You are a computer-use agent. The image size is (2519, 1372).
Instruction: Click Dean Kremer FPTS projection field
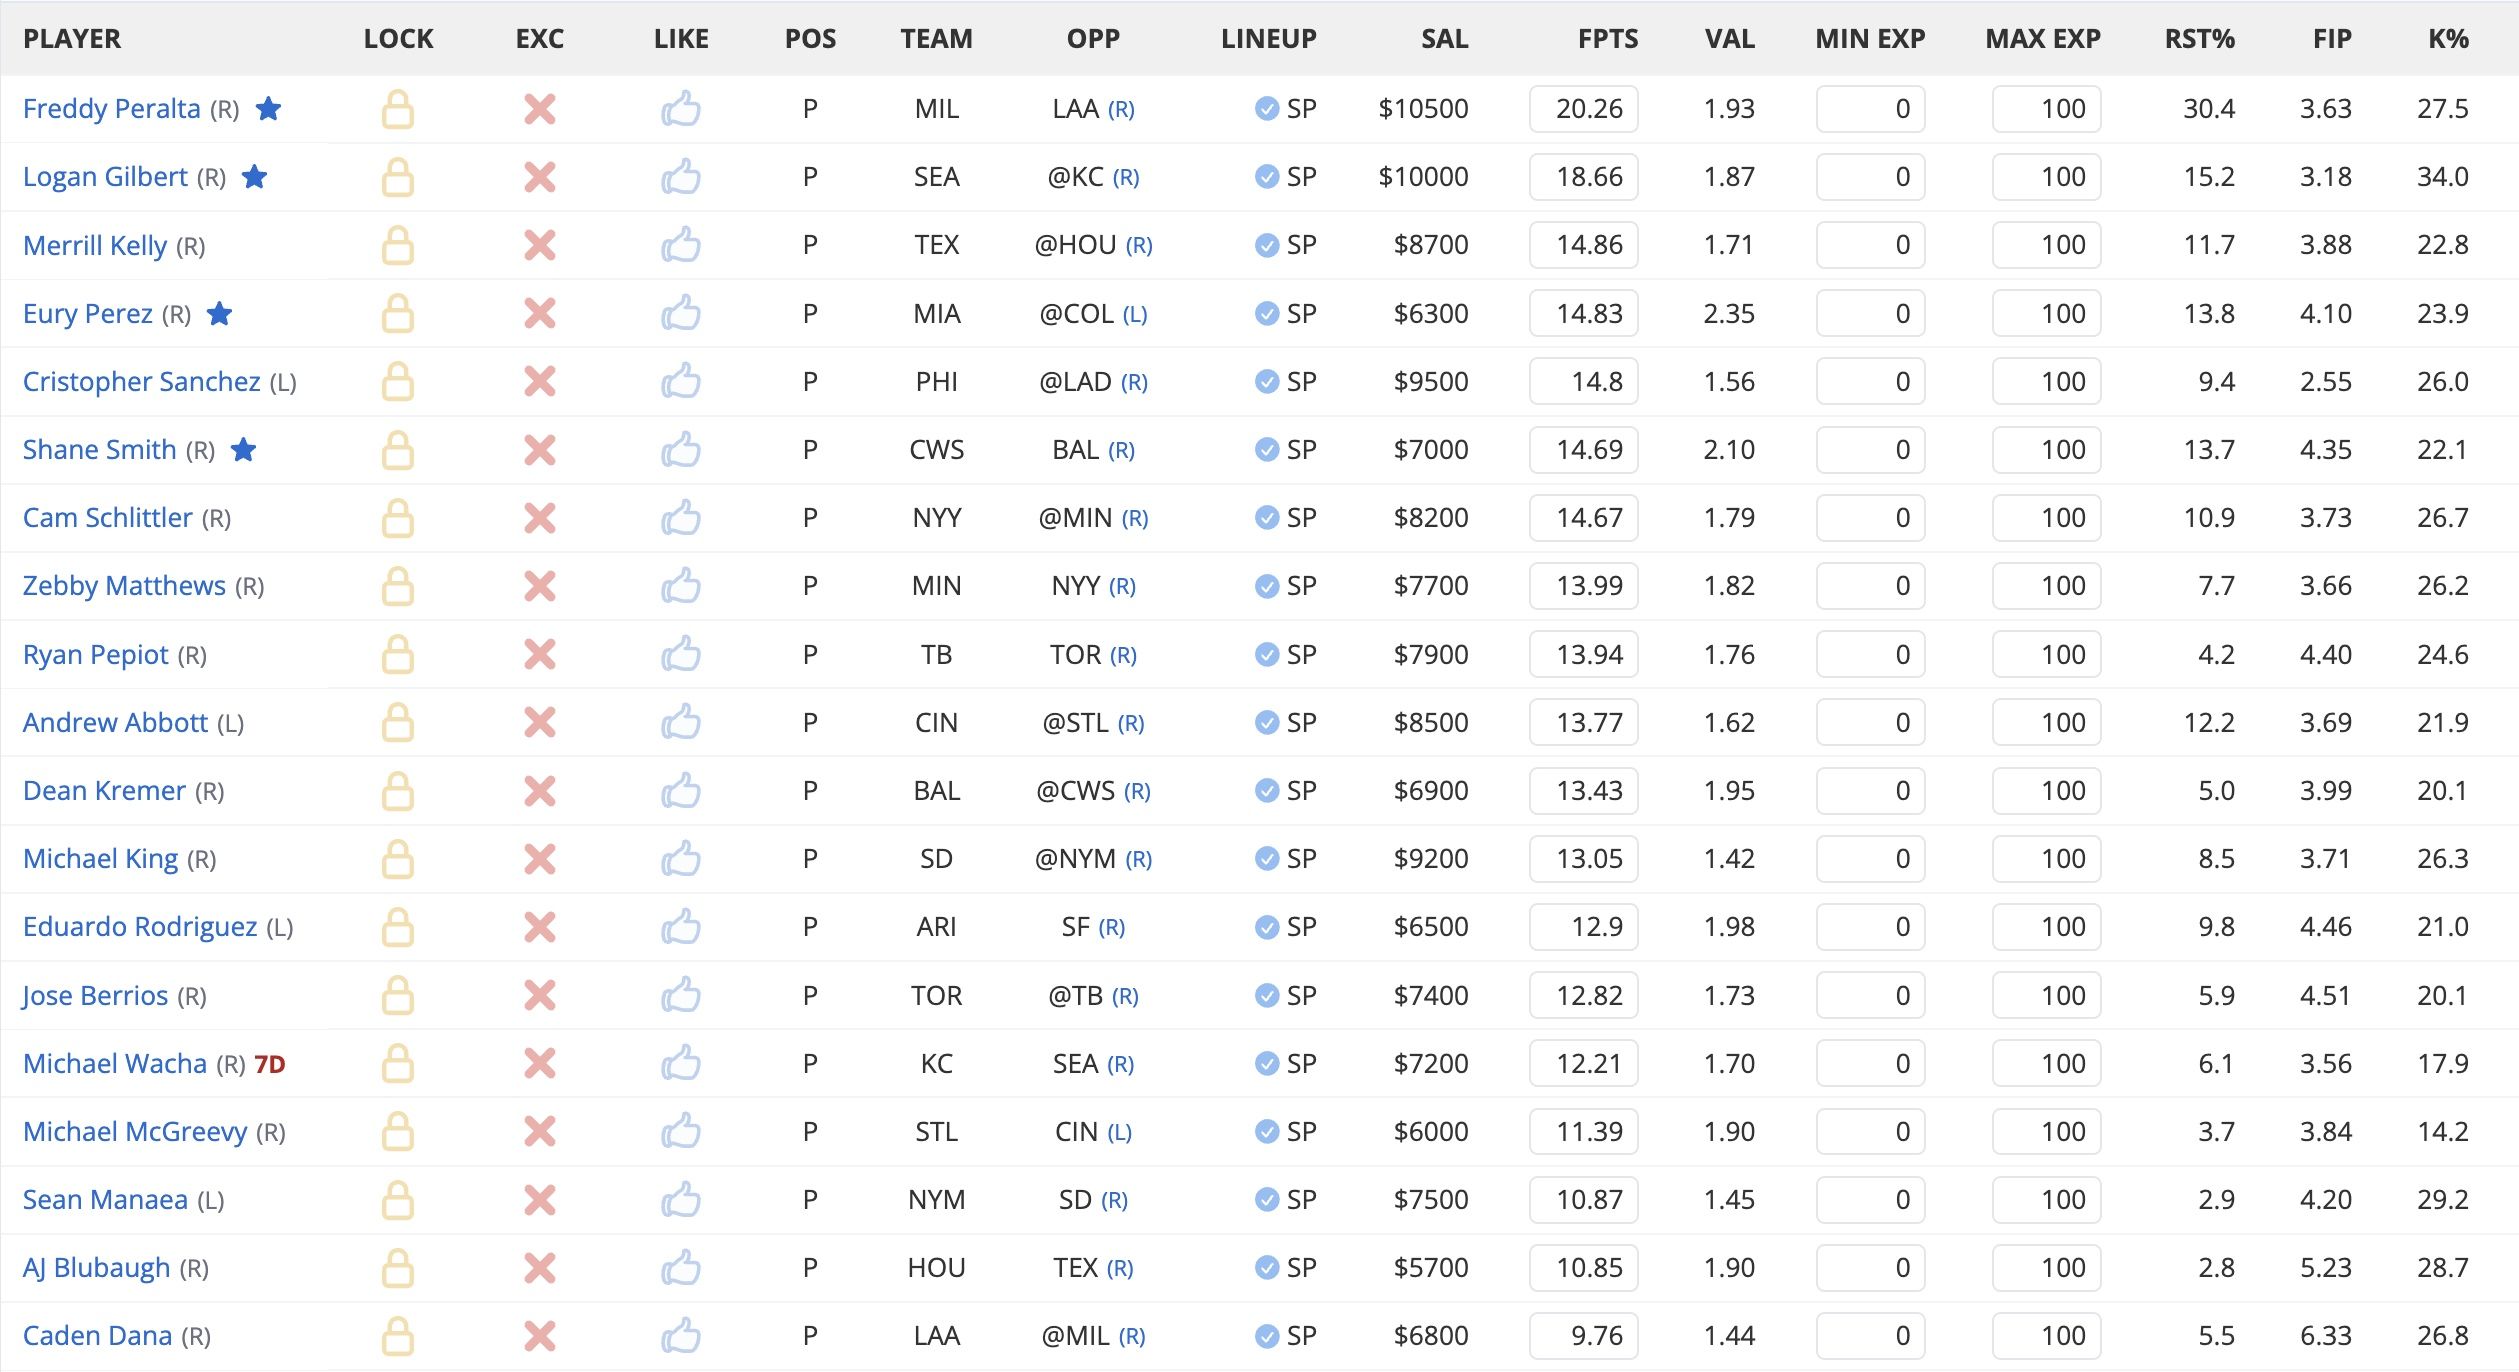[1583, 791]
